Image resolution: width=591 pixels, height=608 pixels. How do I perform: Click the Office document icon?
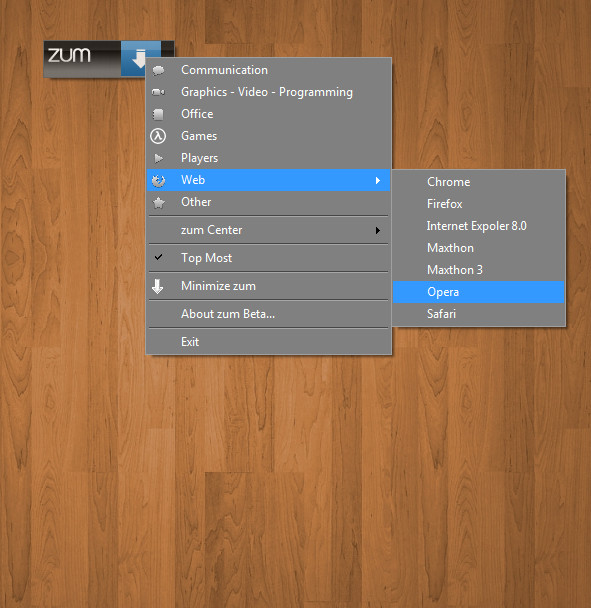coord(158,114)
